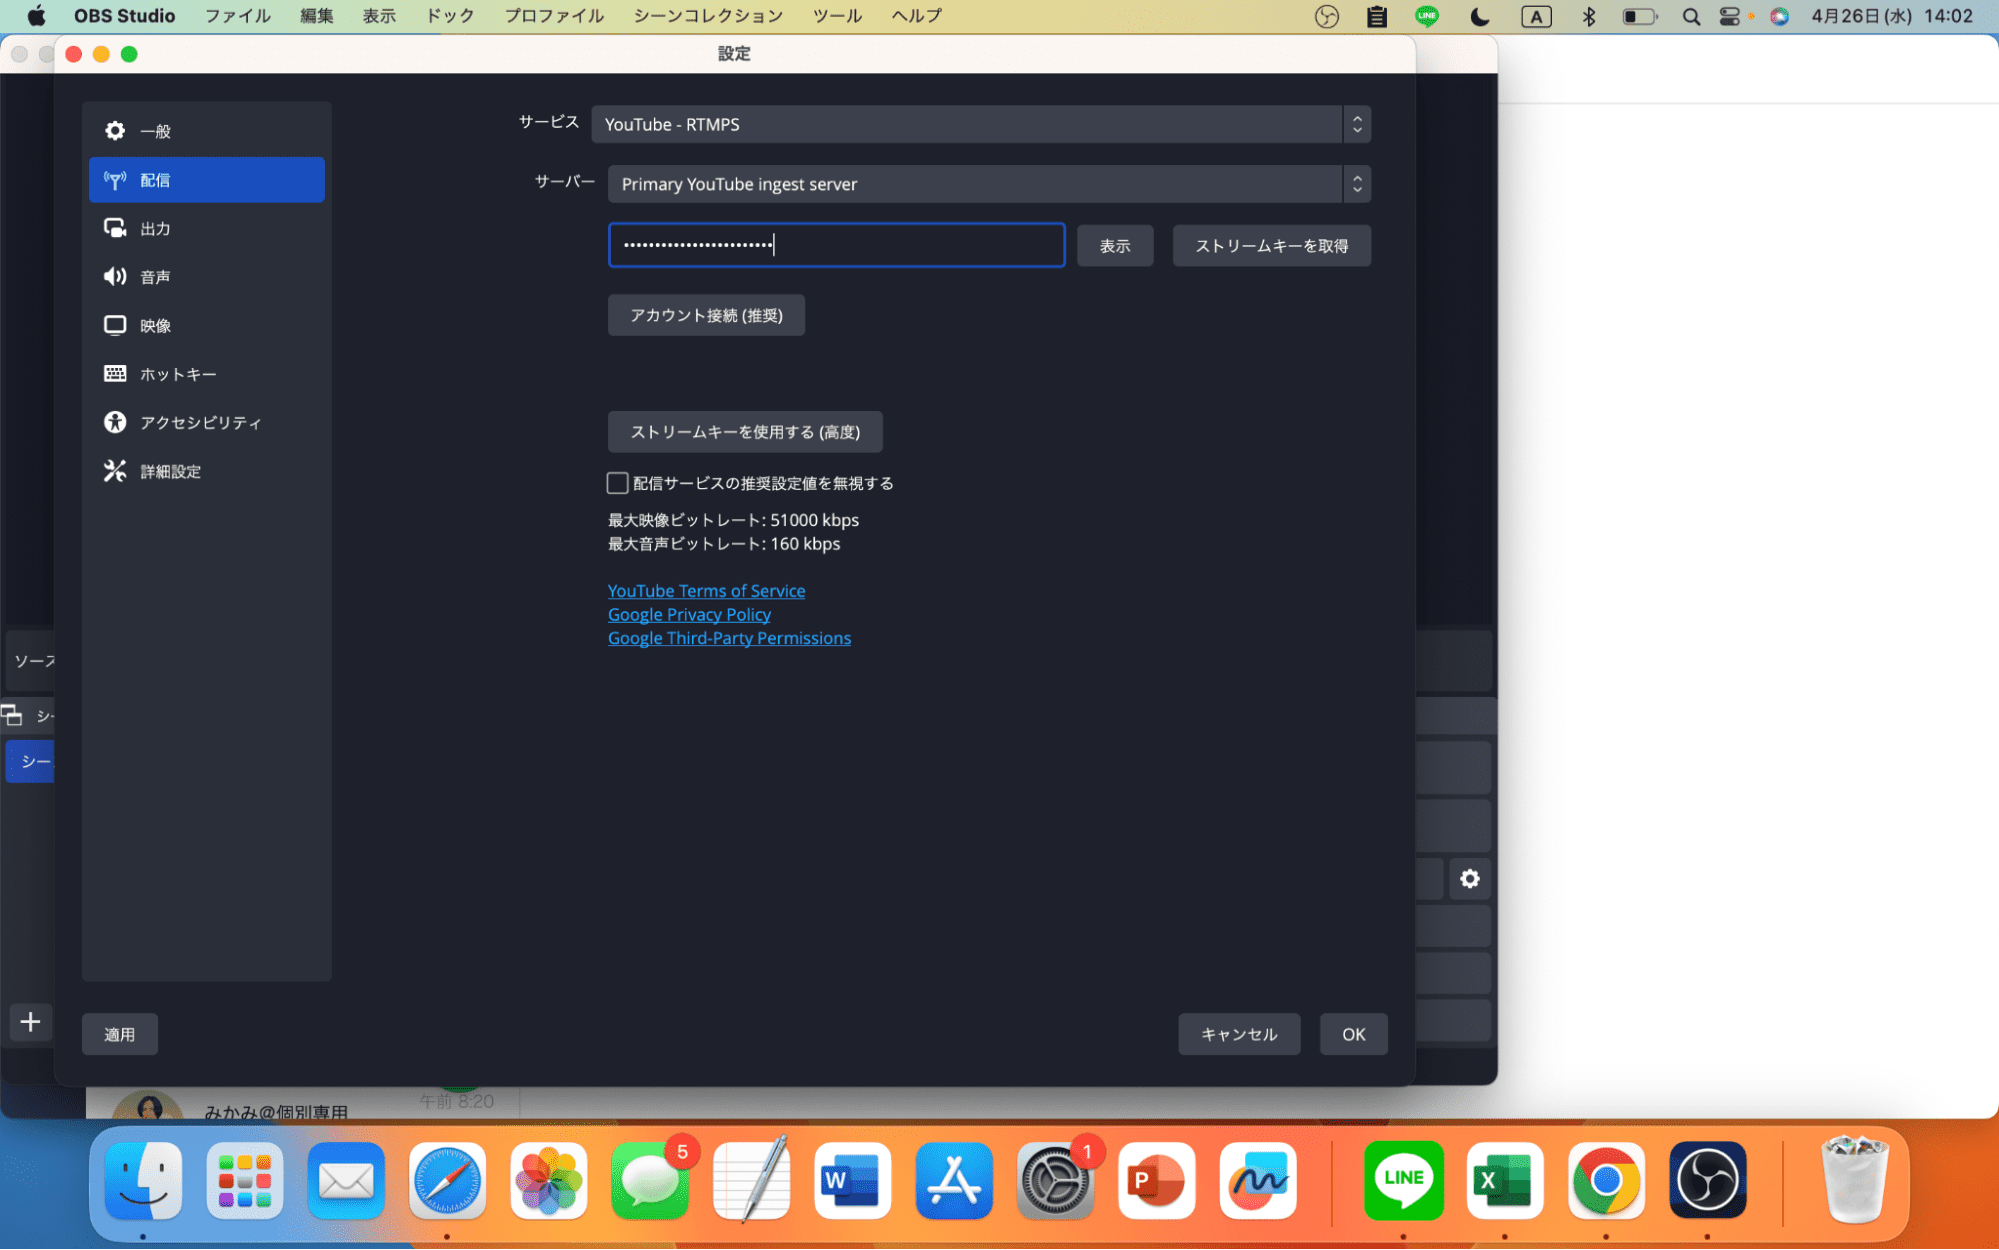Open the 出力 (Output) settings section
Image resolution: width=1999 pixels, height=1250 pixels.
pyautogui.click(x=206, y=228)
